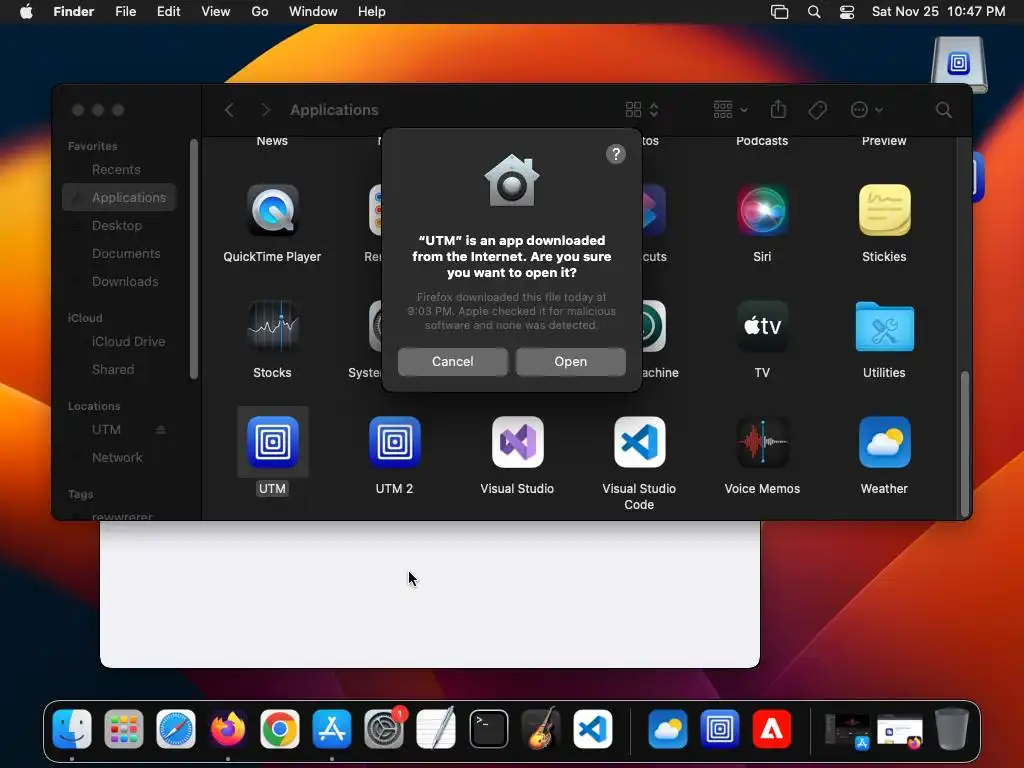Click Cancel in the UTM dialog
This screenshot has width=1024, height=768.
[453, 361]
